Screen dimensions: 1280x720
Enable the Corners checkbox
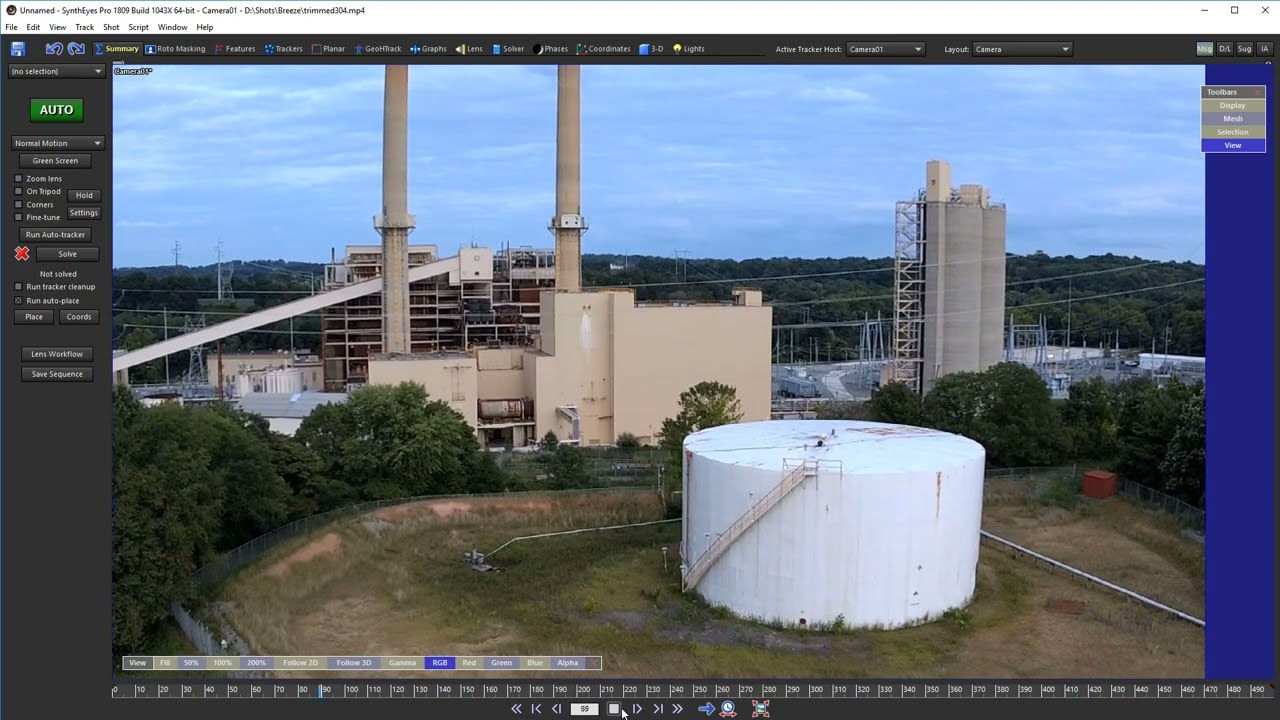(x=18, y=204)
